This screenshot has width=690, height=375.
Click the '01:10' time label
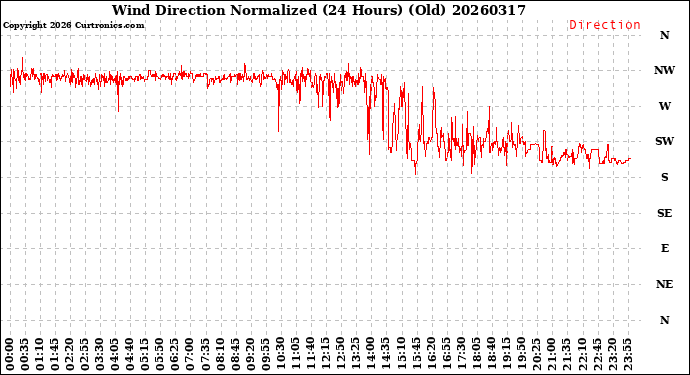click(40, 354)
